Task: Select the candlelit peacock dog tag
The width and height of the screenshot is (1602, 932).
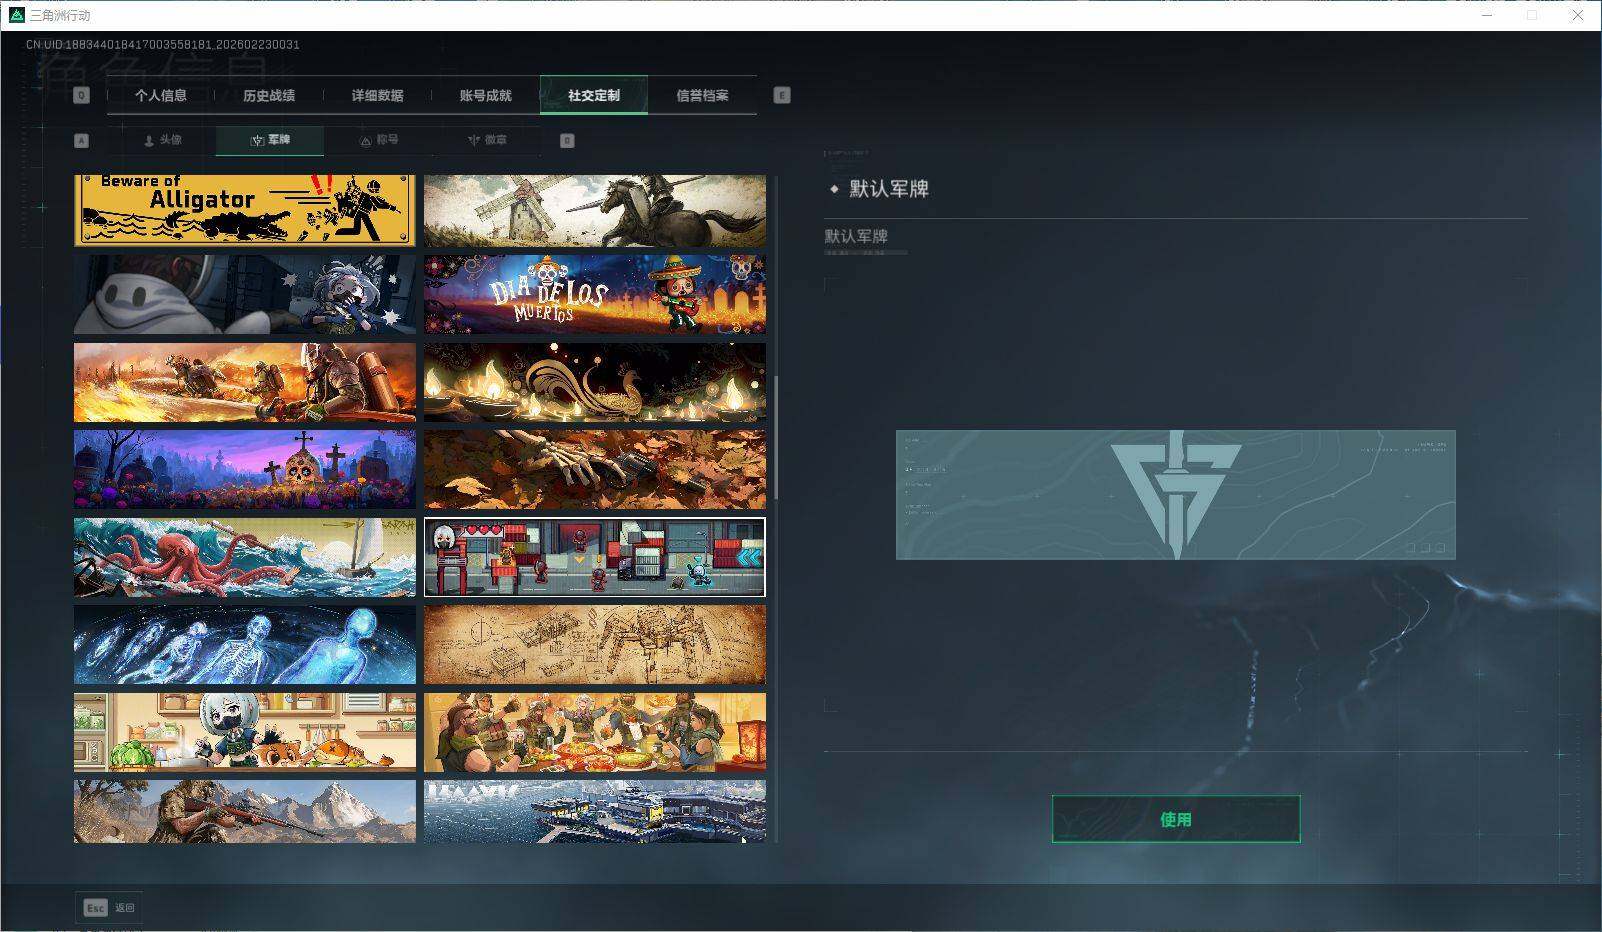Action: click(595, 382)
